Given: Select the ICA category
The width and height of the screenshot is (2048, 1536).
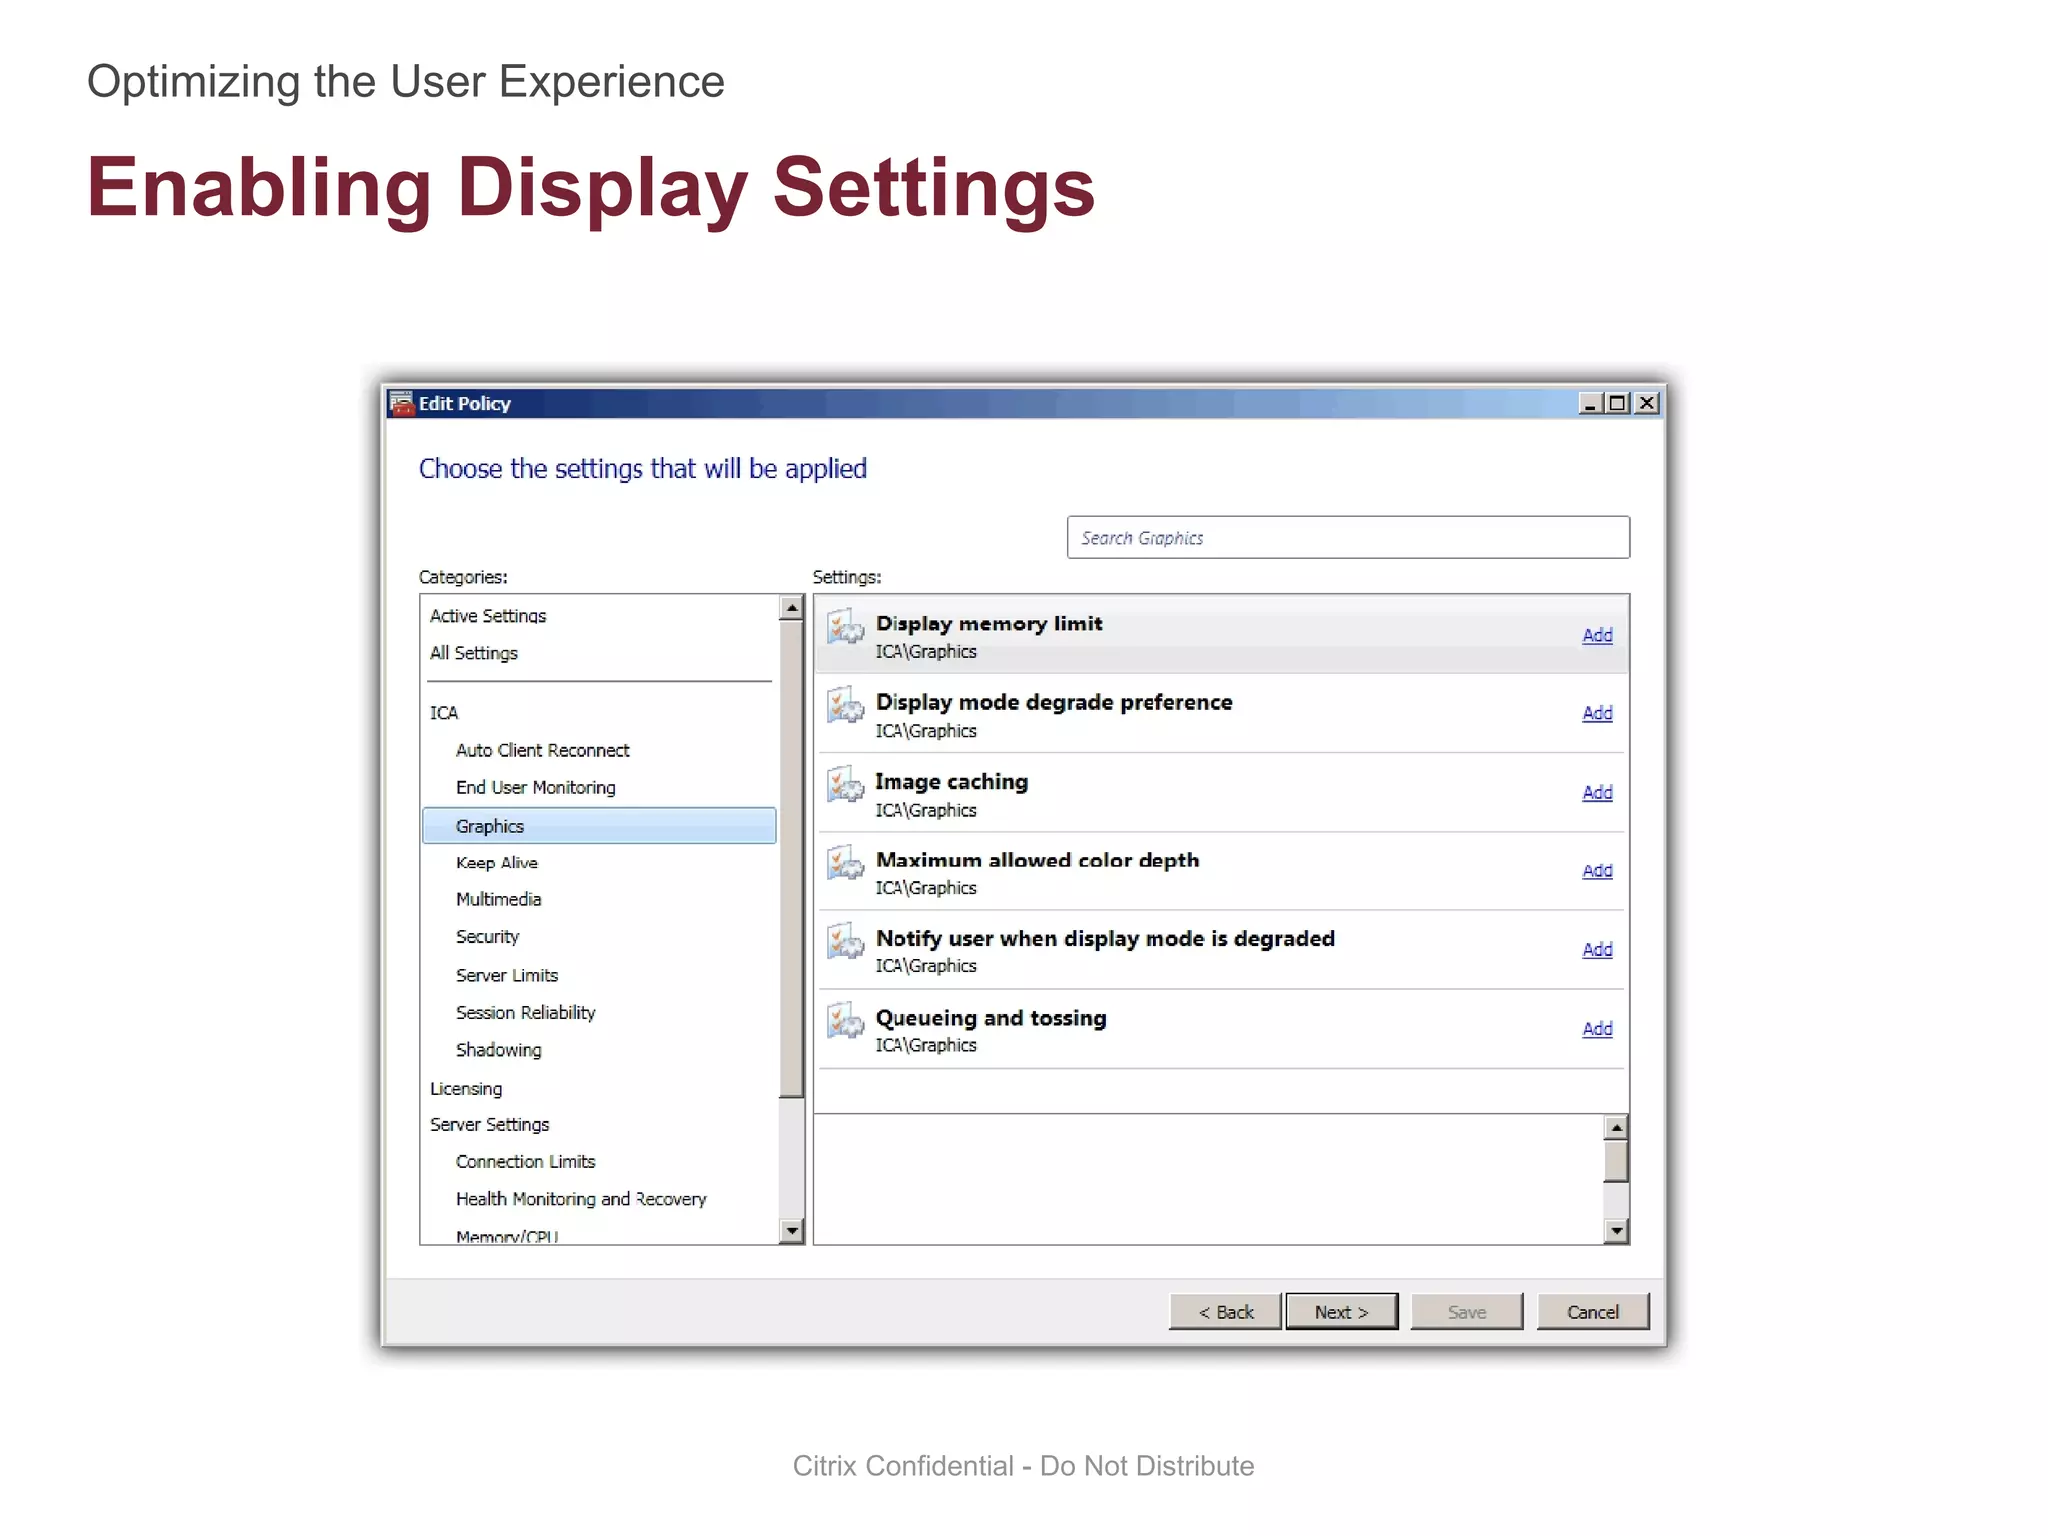Looking at the screenshot, I should click(x=444, y=713).
